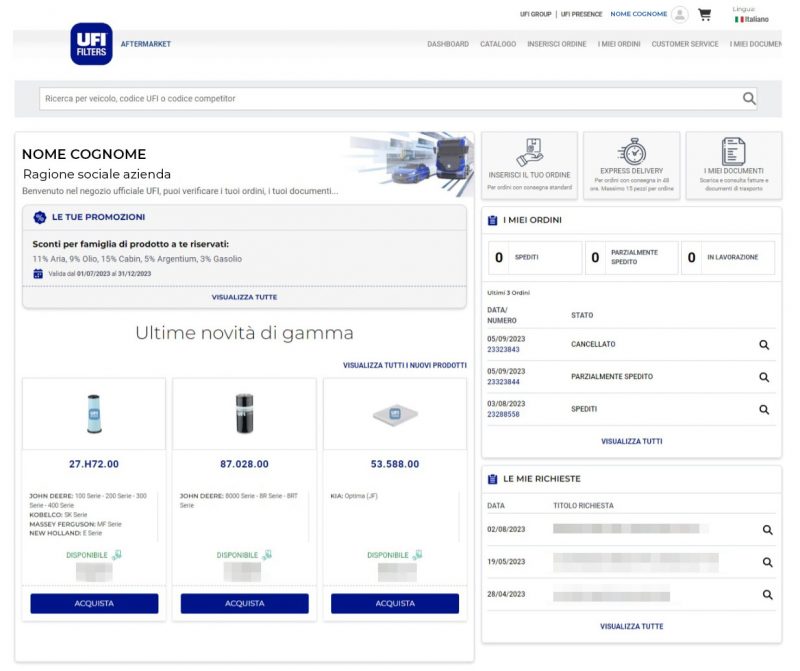Click Visualizza tutti under I miei ordini
Image resolution: width=800 pixels, height=671 pixels.
632,441
